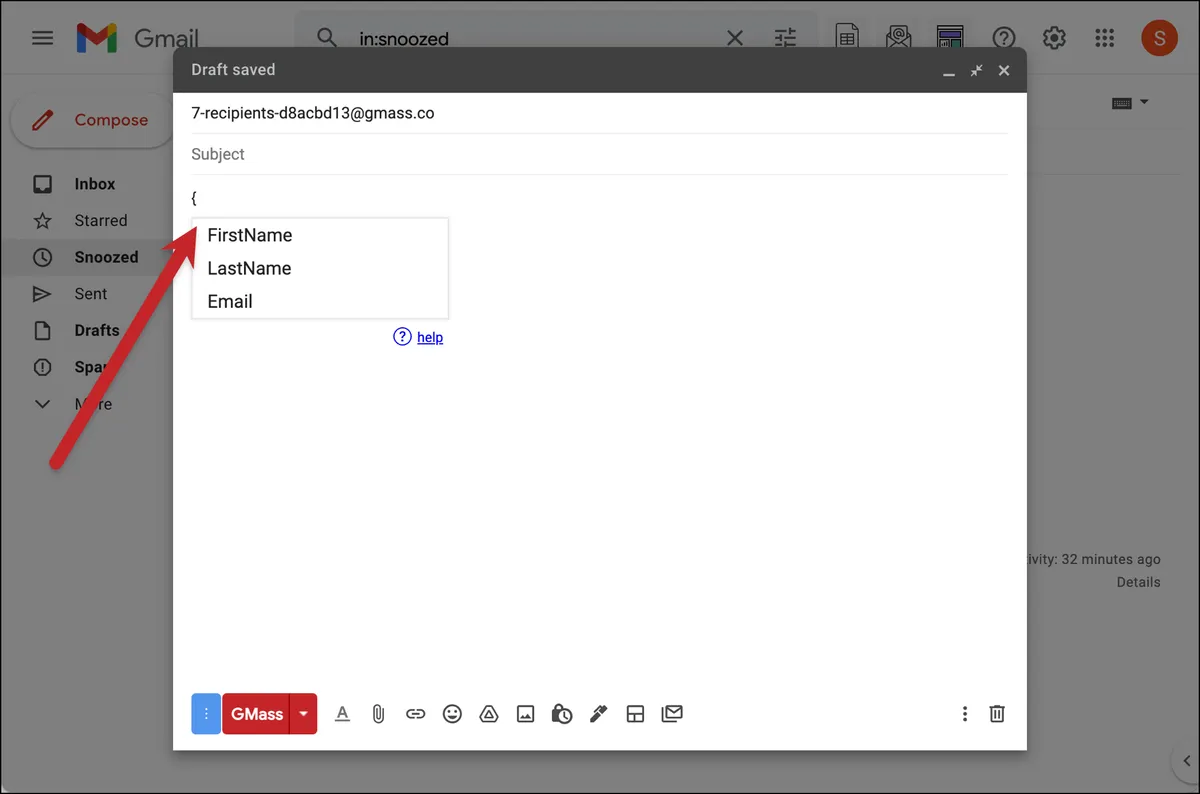Attach files with the paperclip icon
Screen dimensions: 1200x794
(x=378, y=714)
